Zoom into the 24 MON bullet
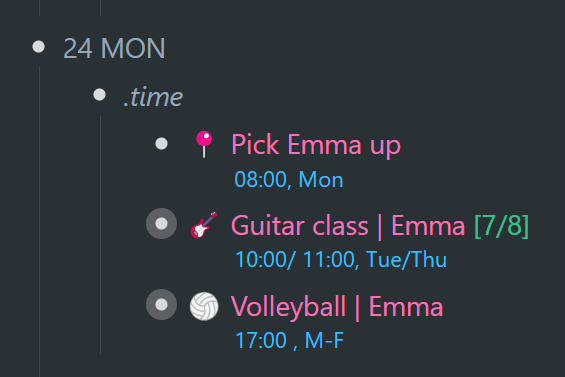The image size is (565, 377). click(x=39, y=47)
